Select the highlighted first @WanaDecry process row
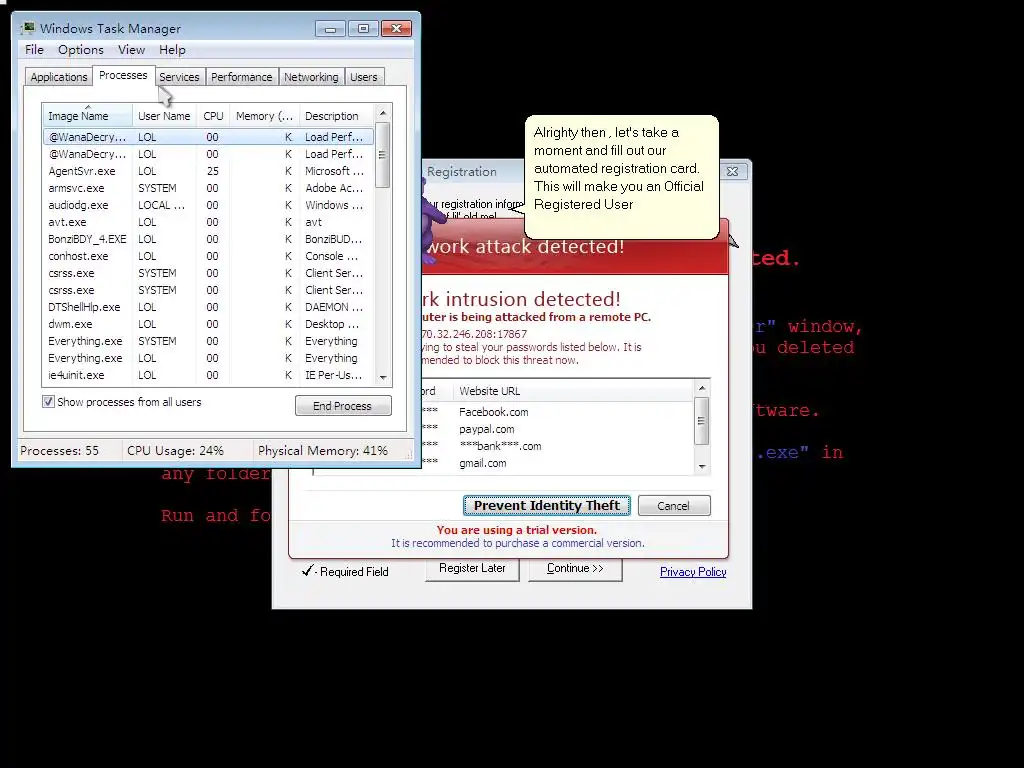This screenshot has height=768, width=1024. tap(208, 137)
